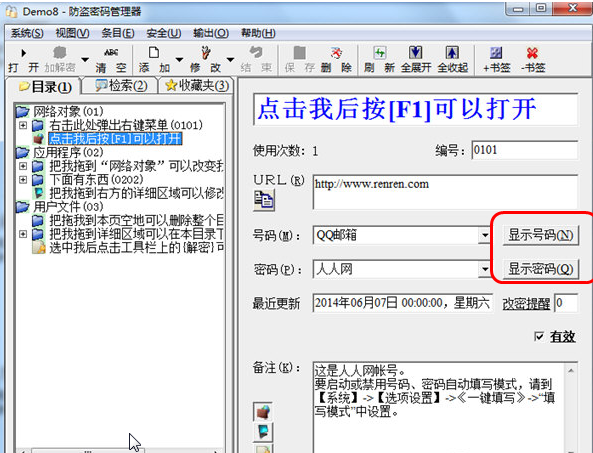Toggle the 有效 checkbox
The image size is (593, 453).
[539, 336]
